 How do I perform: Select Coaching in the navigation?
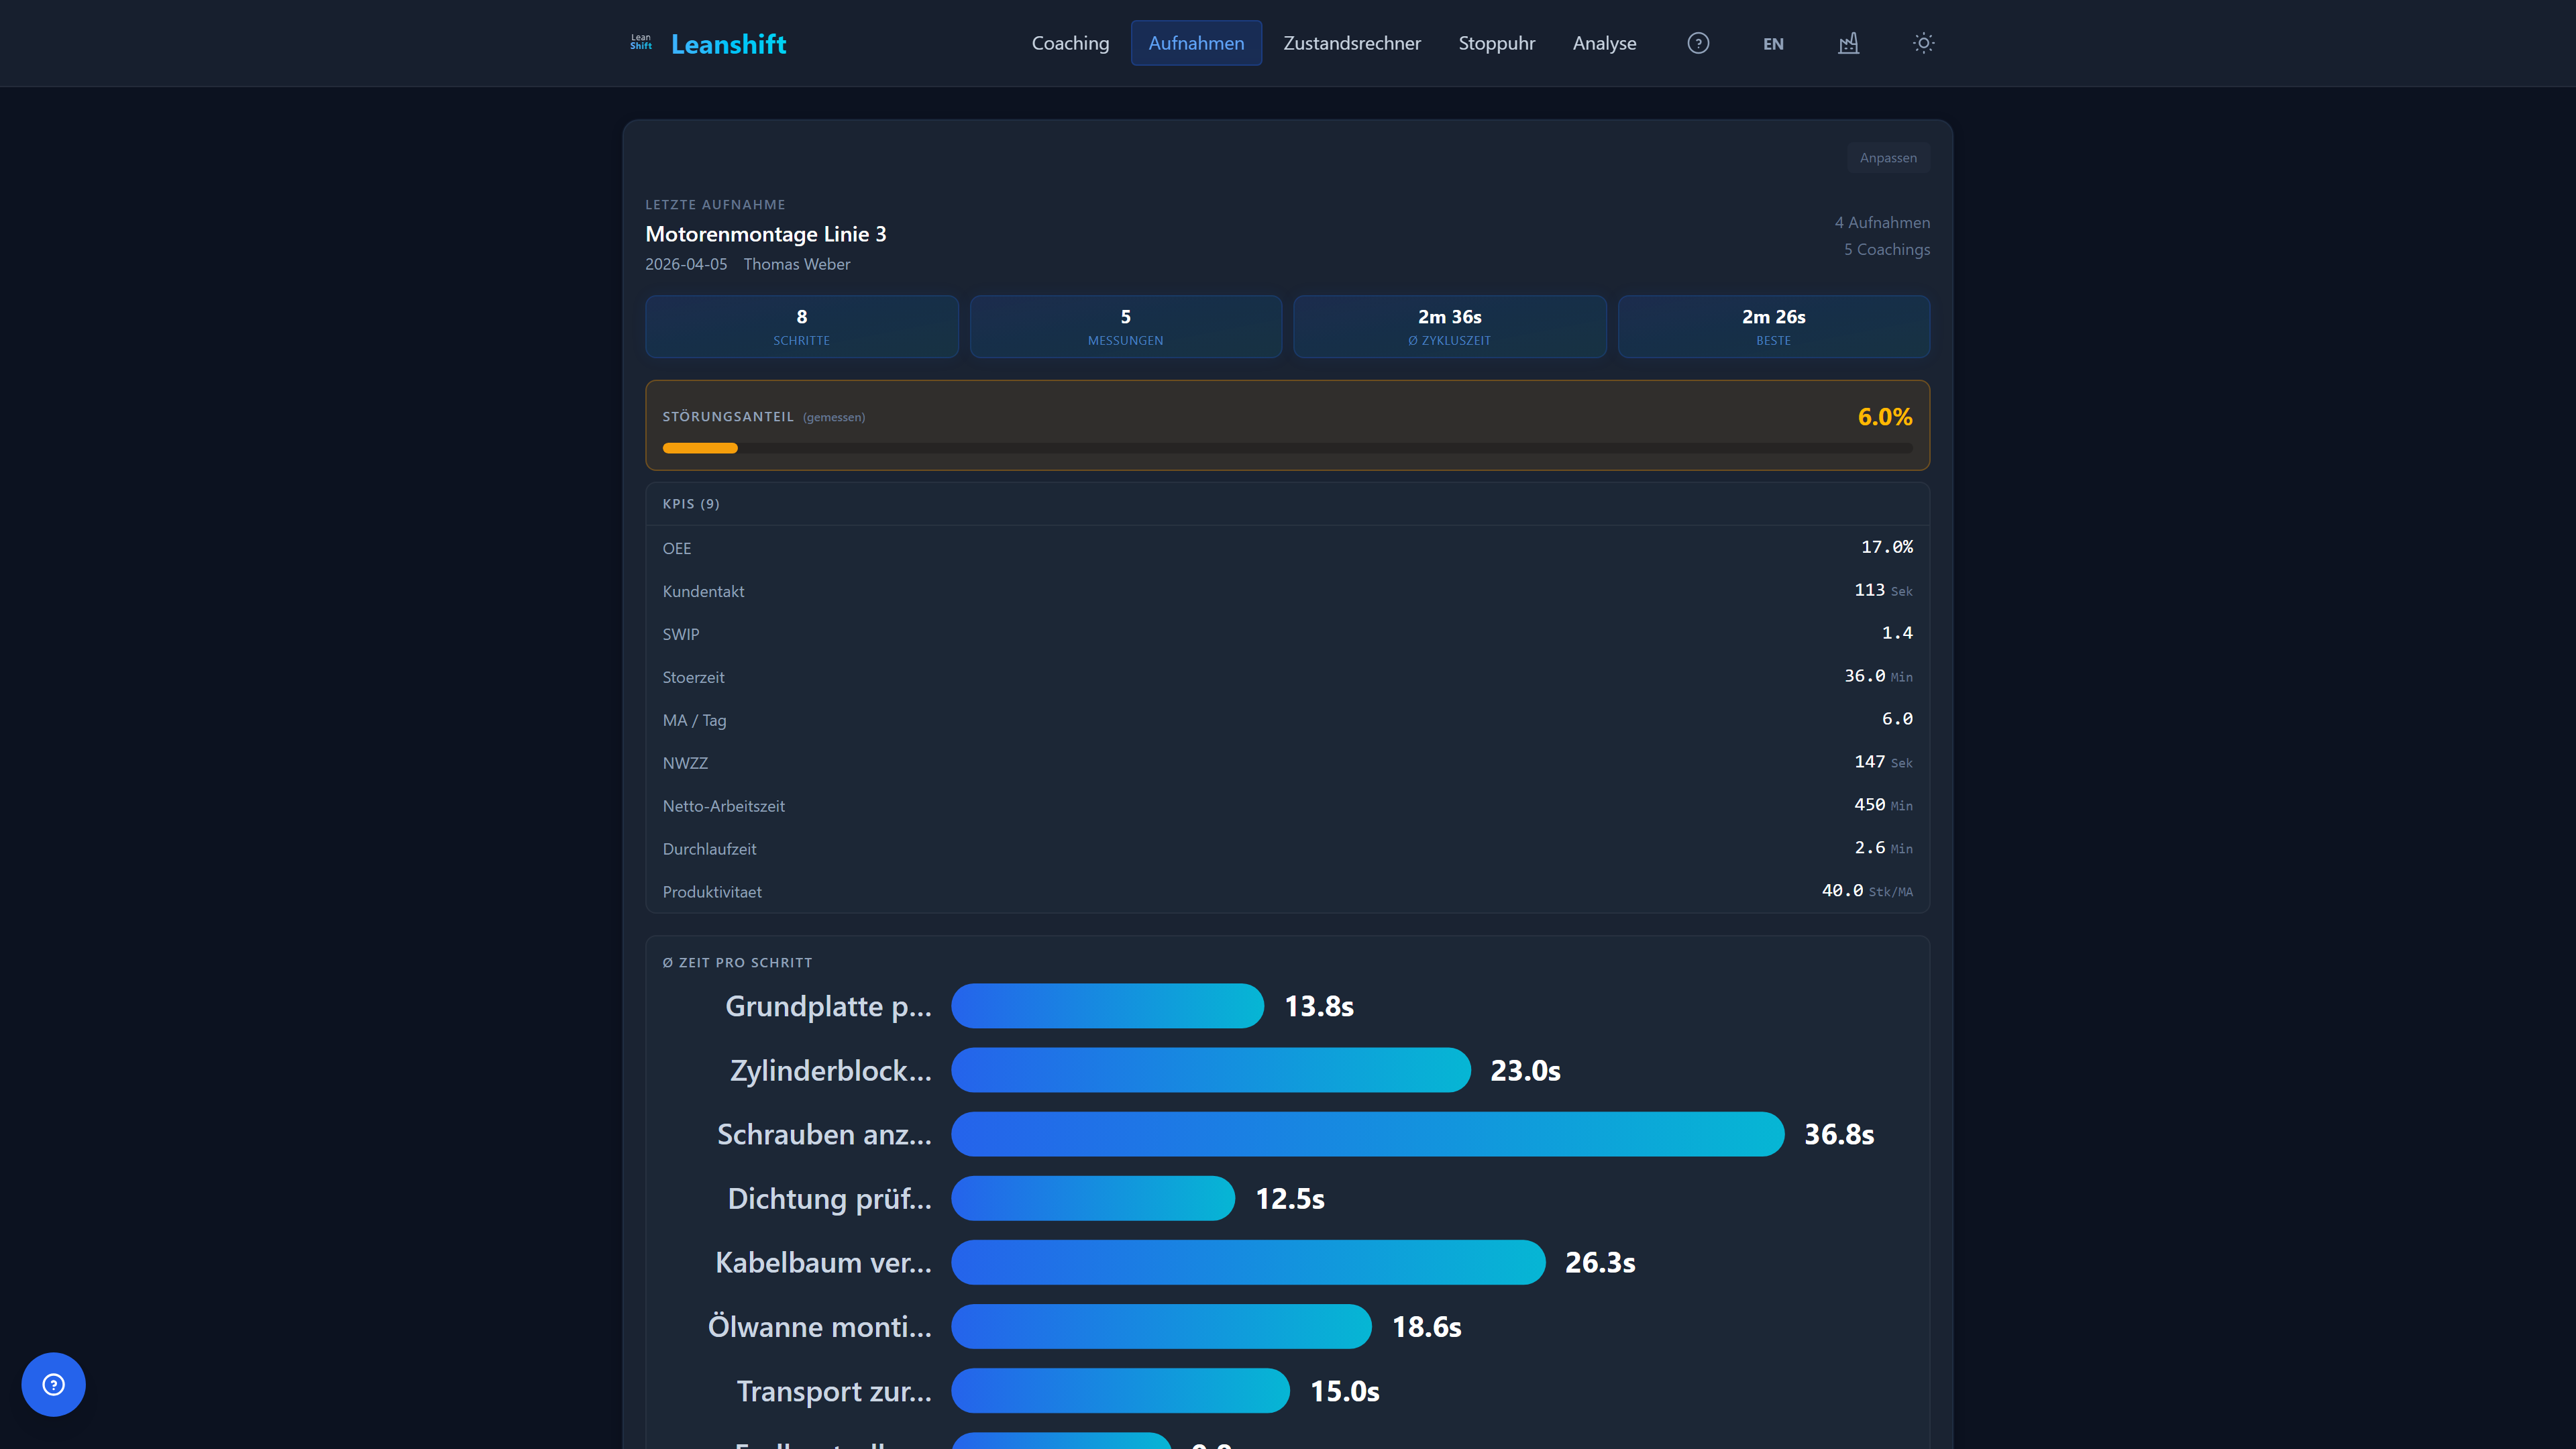coord(1070,43)
